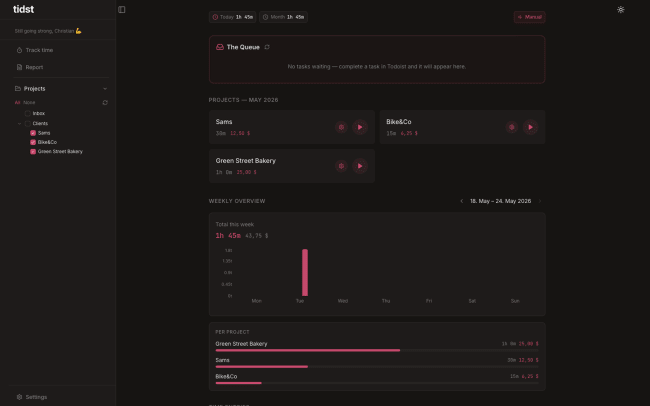Click the Tuesday bar in weekly chart

point(305,272)
